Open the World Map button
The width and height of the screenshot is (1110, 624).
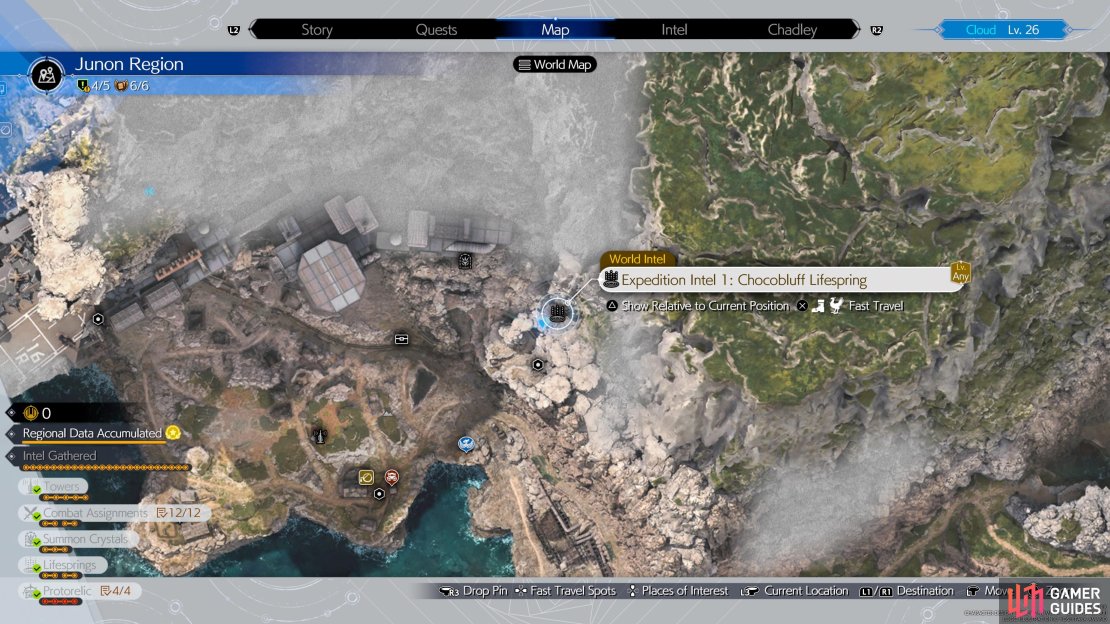[555, 64]
